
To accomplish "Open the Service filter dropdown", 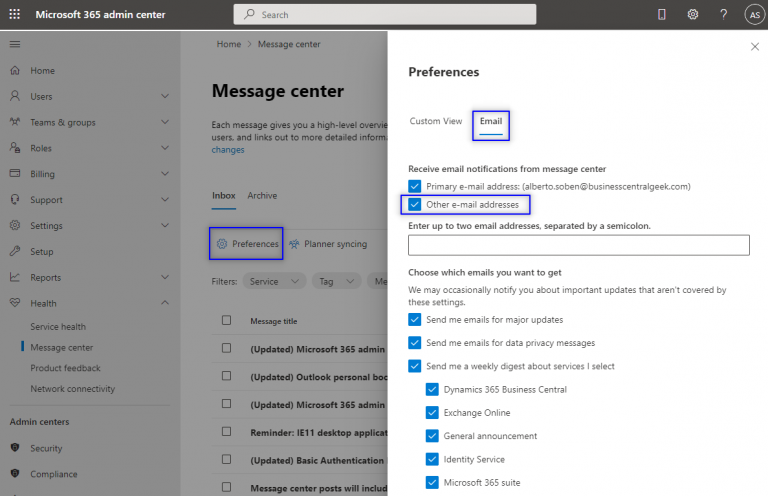I will tap(274, 281).
